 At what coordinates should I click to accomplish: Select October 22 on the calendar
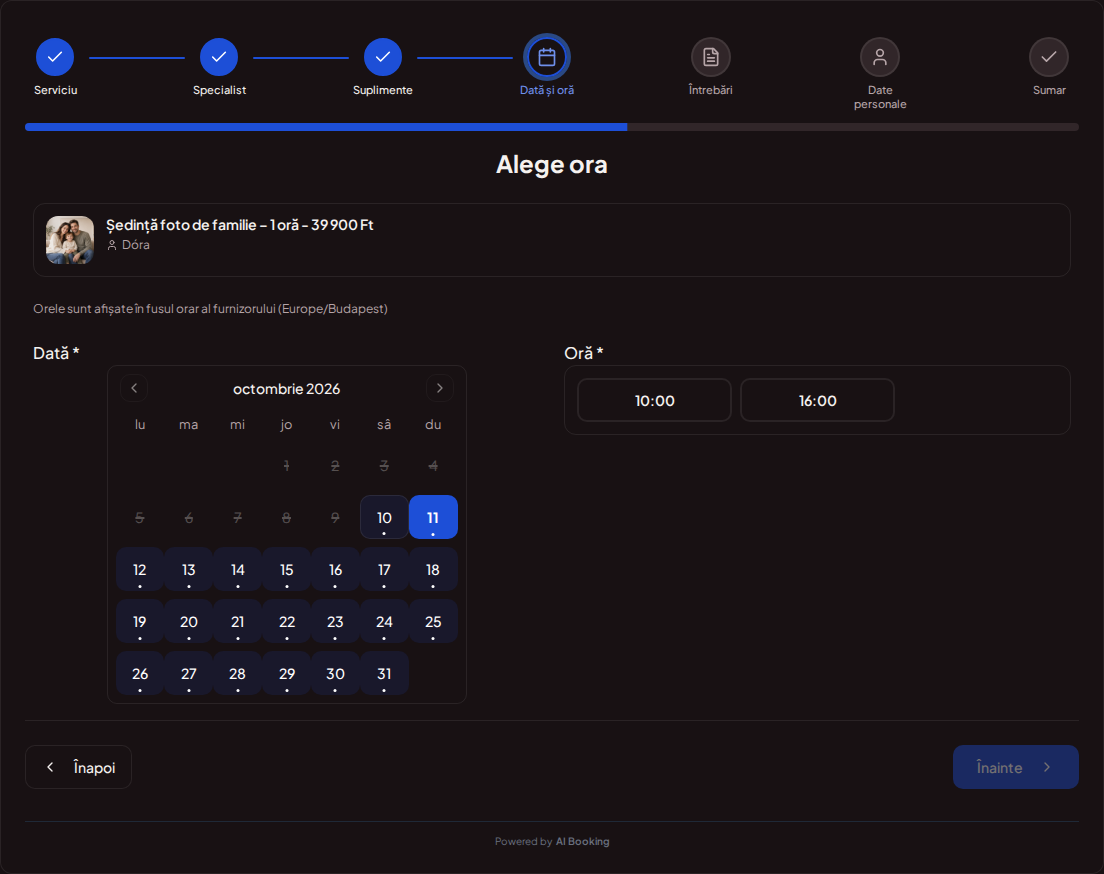pyautogui.click(x=287, y=622)
